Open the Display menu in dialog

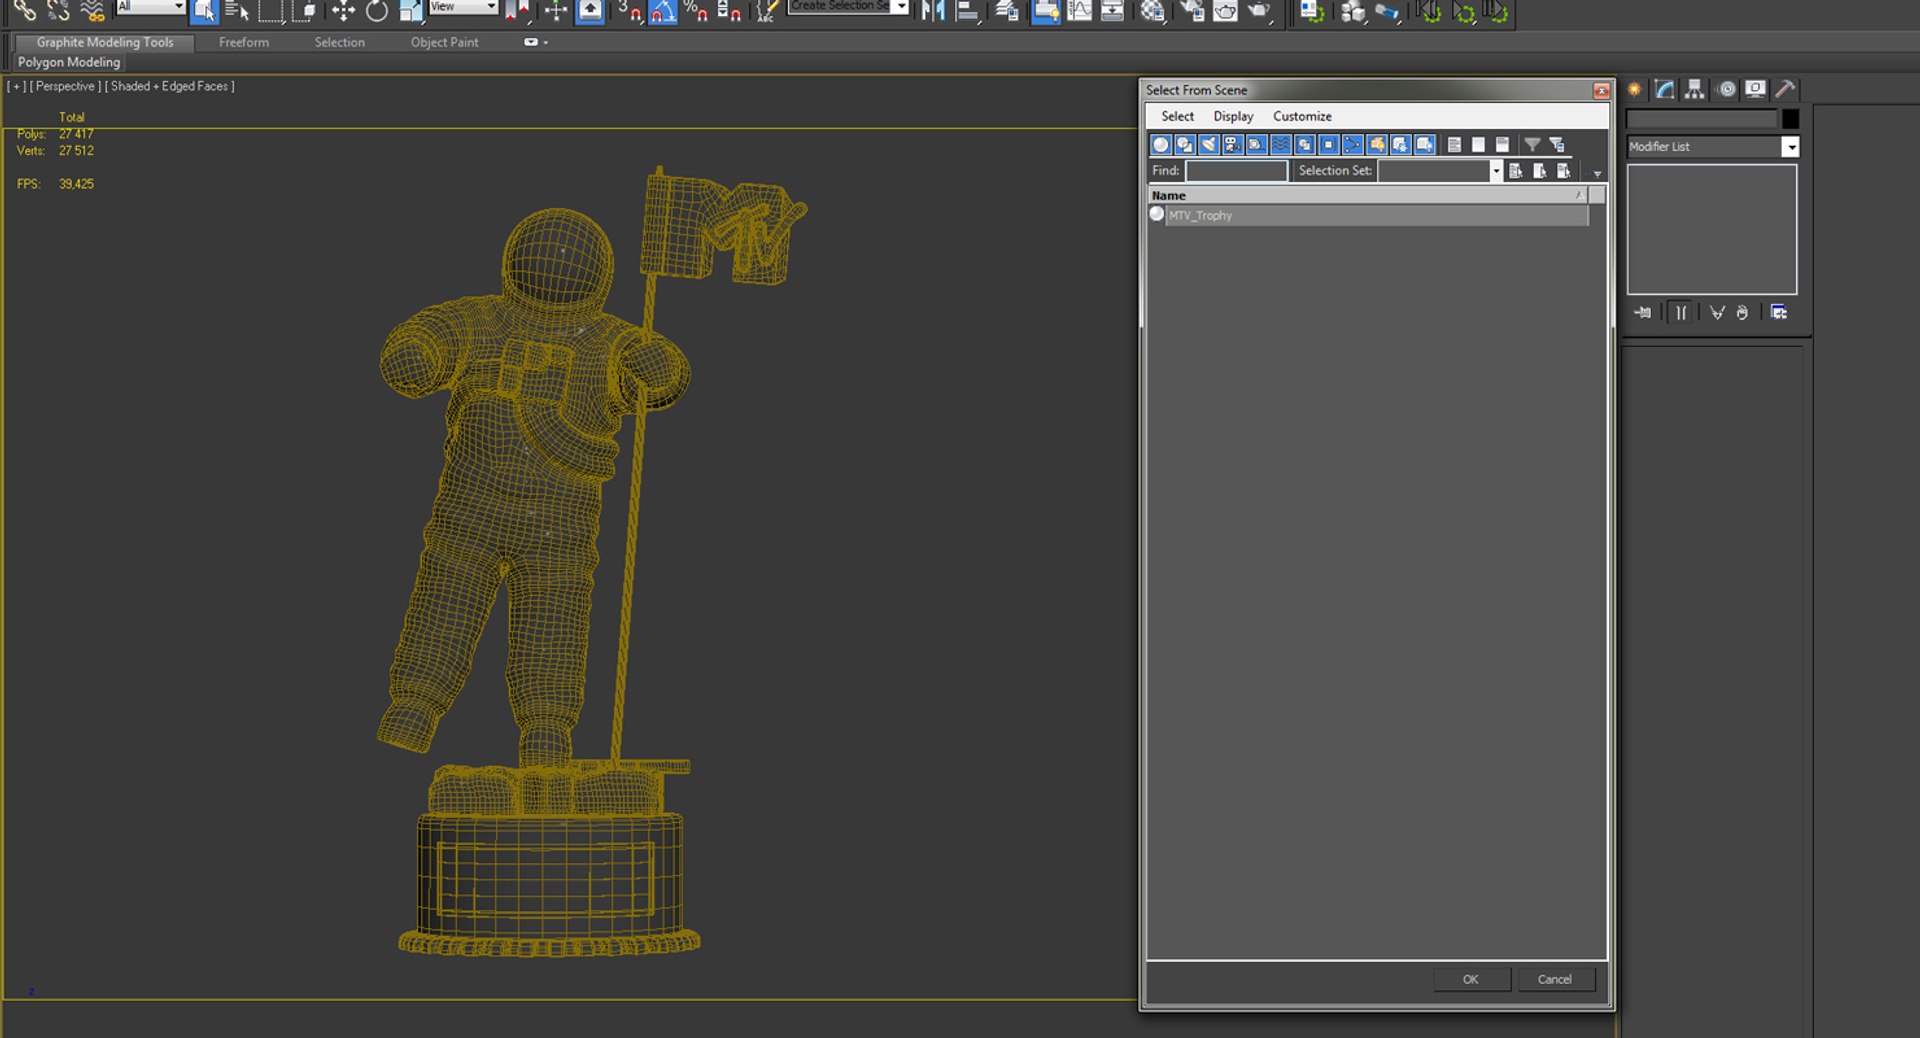(1233, 116)
